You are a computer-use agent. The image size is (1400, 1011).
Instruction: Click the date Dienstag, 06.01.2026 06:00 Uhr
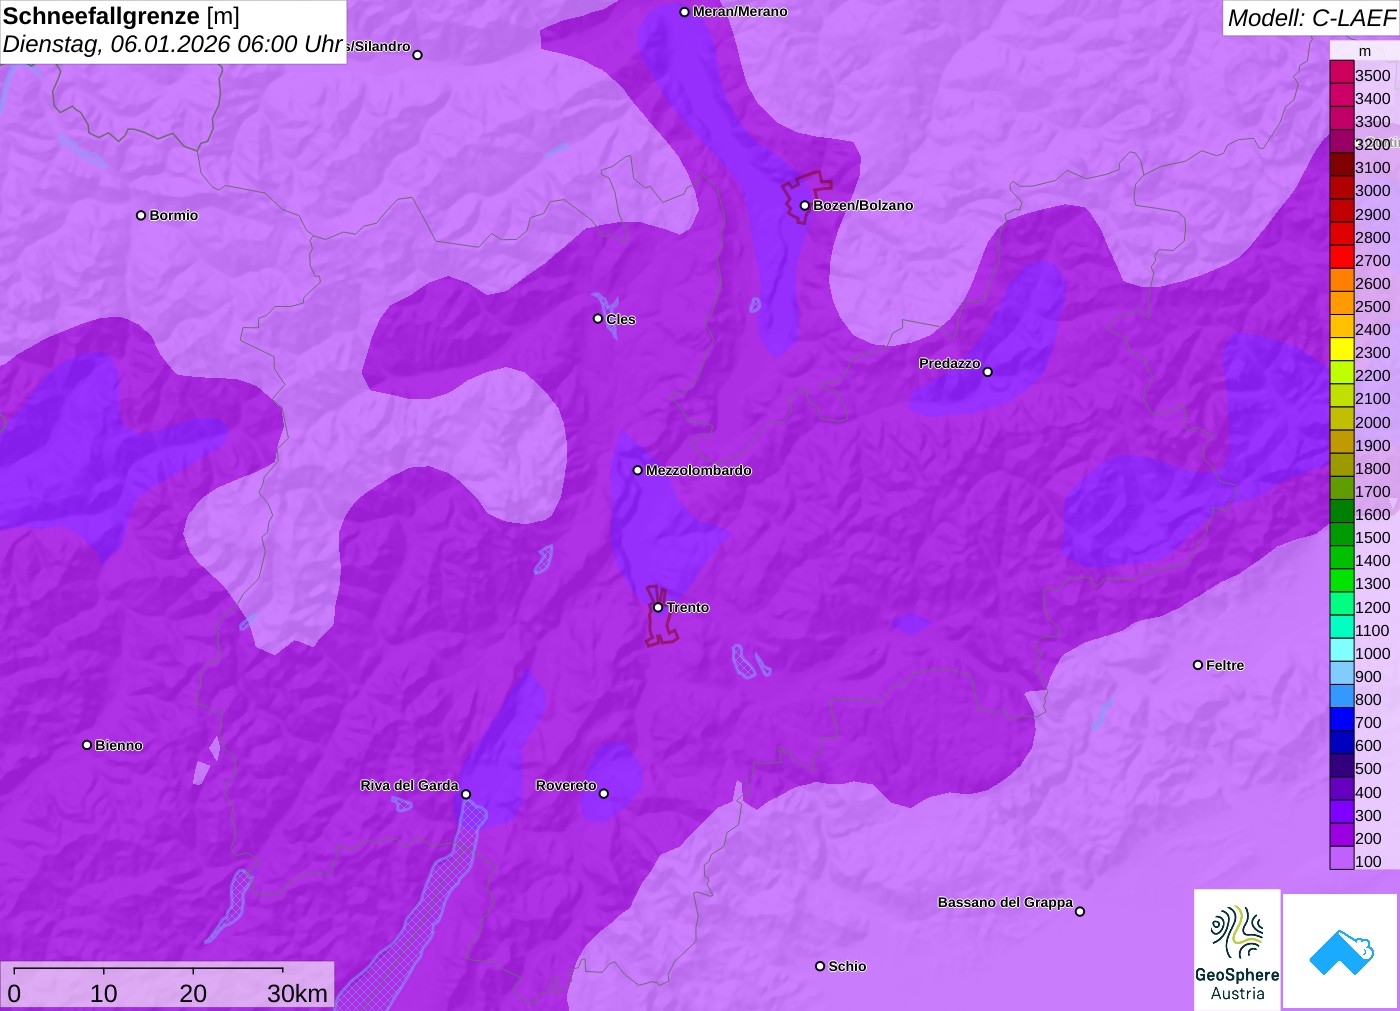[173, 45]
